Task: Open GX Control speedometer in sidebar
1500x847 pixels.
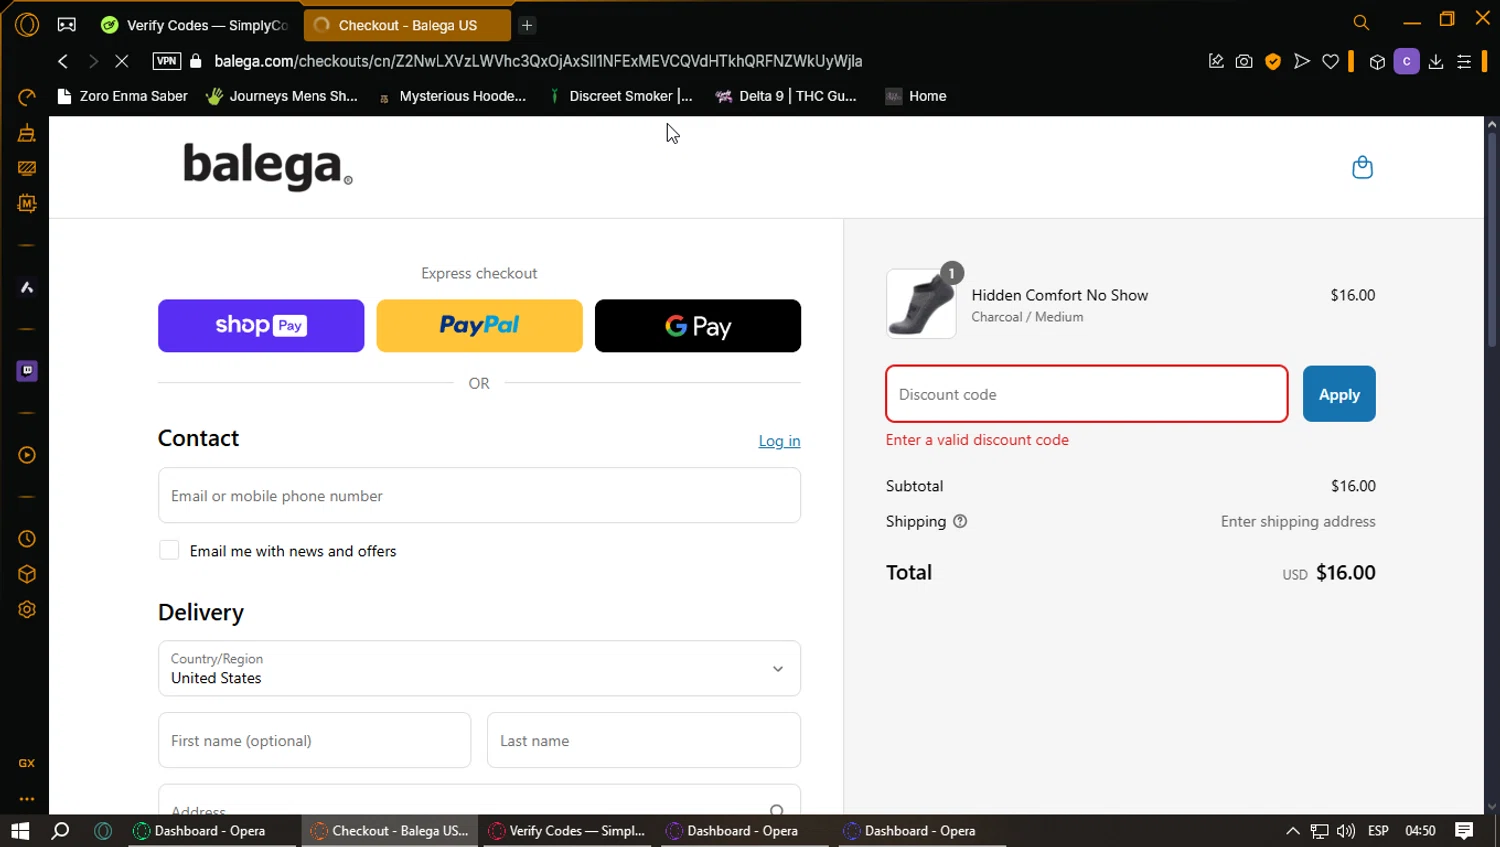Action: [27, 97]
